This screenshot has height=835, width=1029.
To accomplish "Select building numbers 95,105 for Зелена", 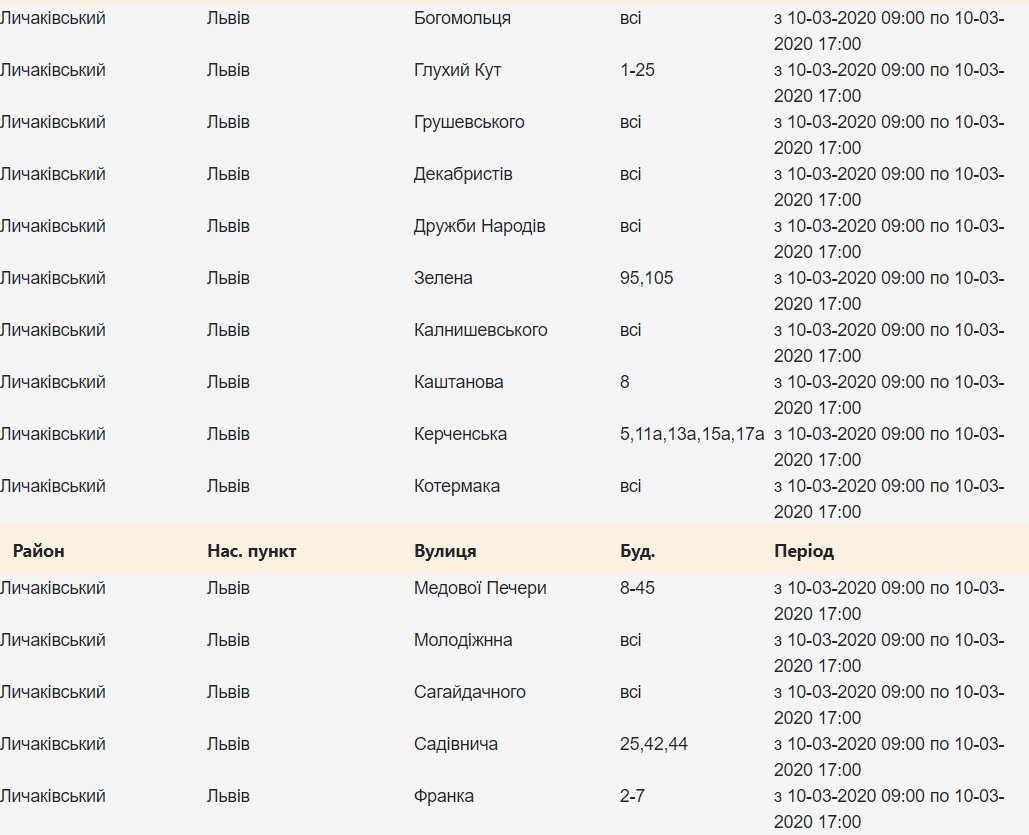I will 647,278.
